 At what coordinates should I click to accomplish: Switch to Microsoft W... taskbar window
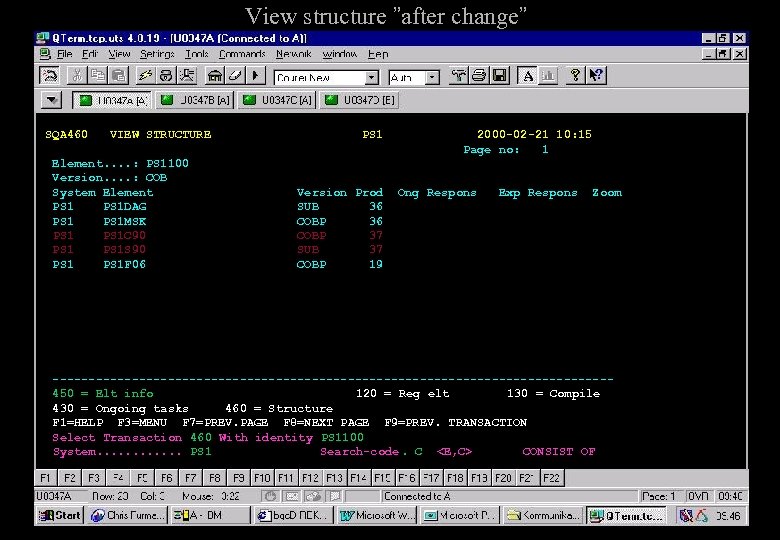pyautogui.click(x=378, y=516)
